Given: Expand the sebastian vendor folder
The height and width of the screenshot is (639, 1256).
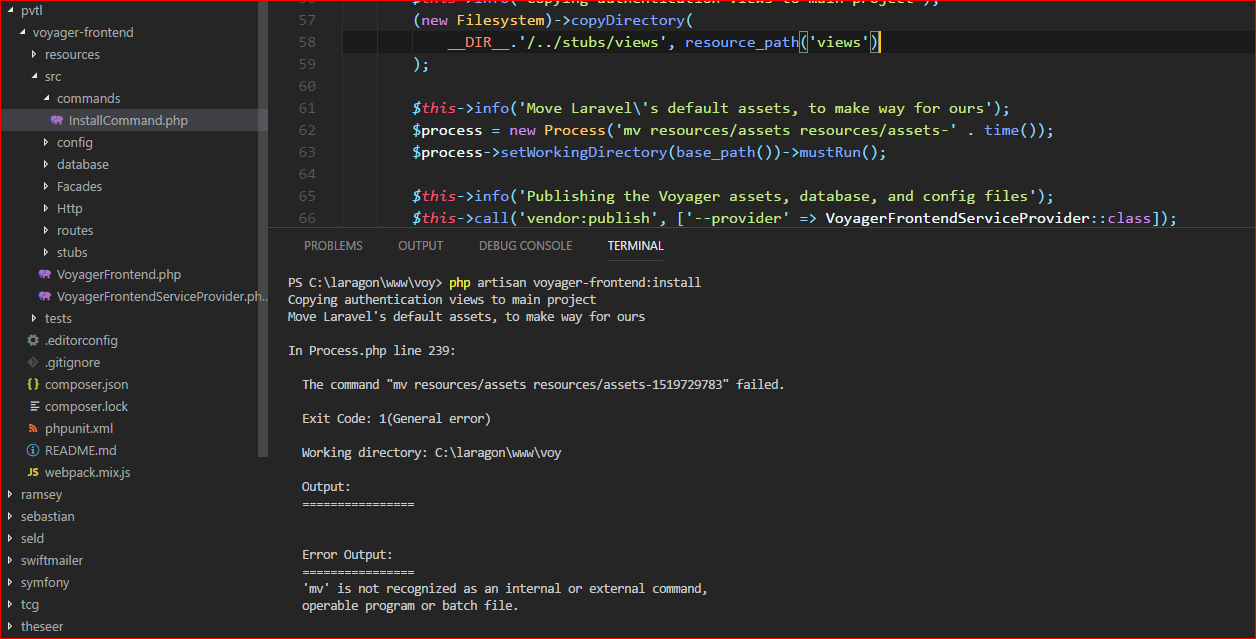Looking at the screenshot, I should pos(11,516).
